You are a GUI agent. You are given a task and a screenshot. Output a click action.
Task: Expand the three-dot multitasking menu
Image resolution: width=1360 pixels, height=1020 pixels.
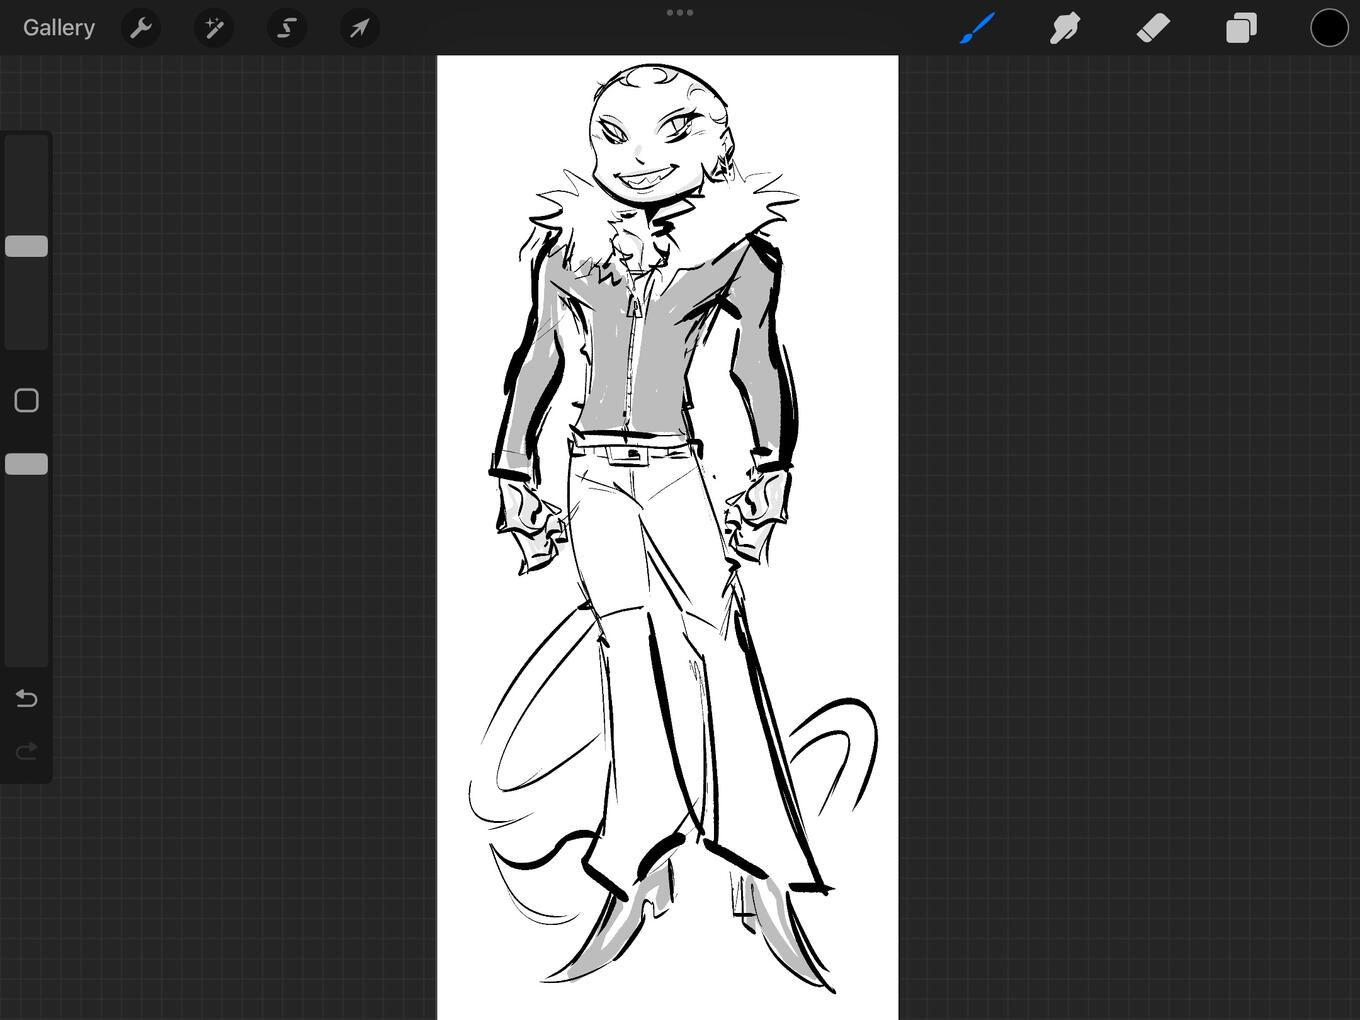pyautogui.click(x=680, y=13)
